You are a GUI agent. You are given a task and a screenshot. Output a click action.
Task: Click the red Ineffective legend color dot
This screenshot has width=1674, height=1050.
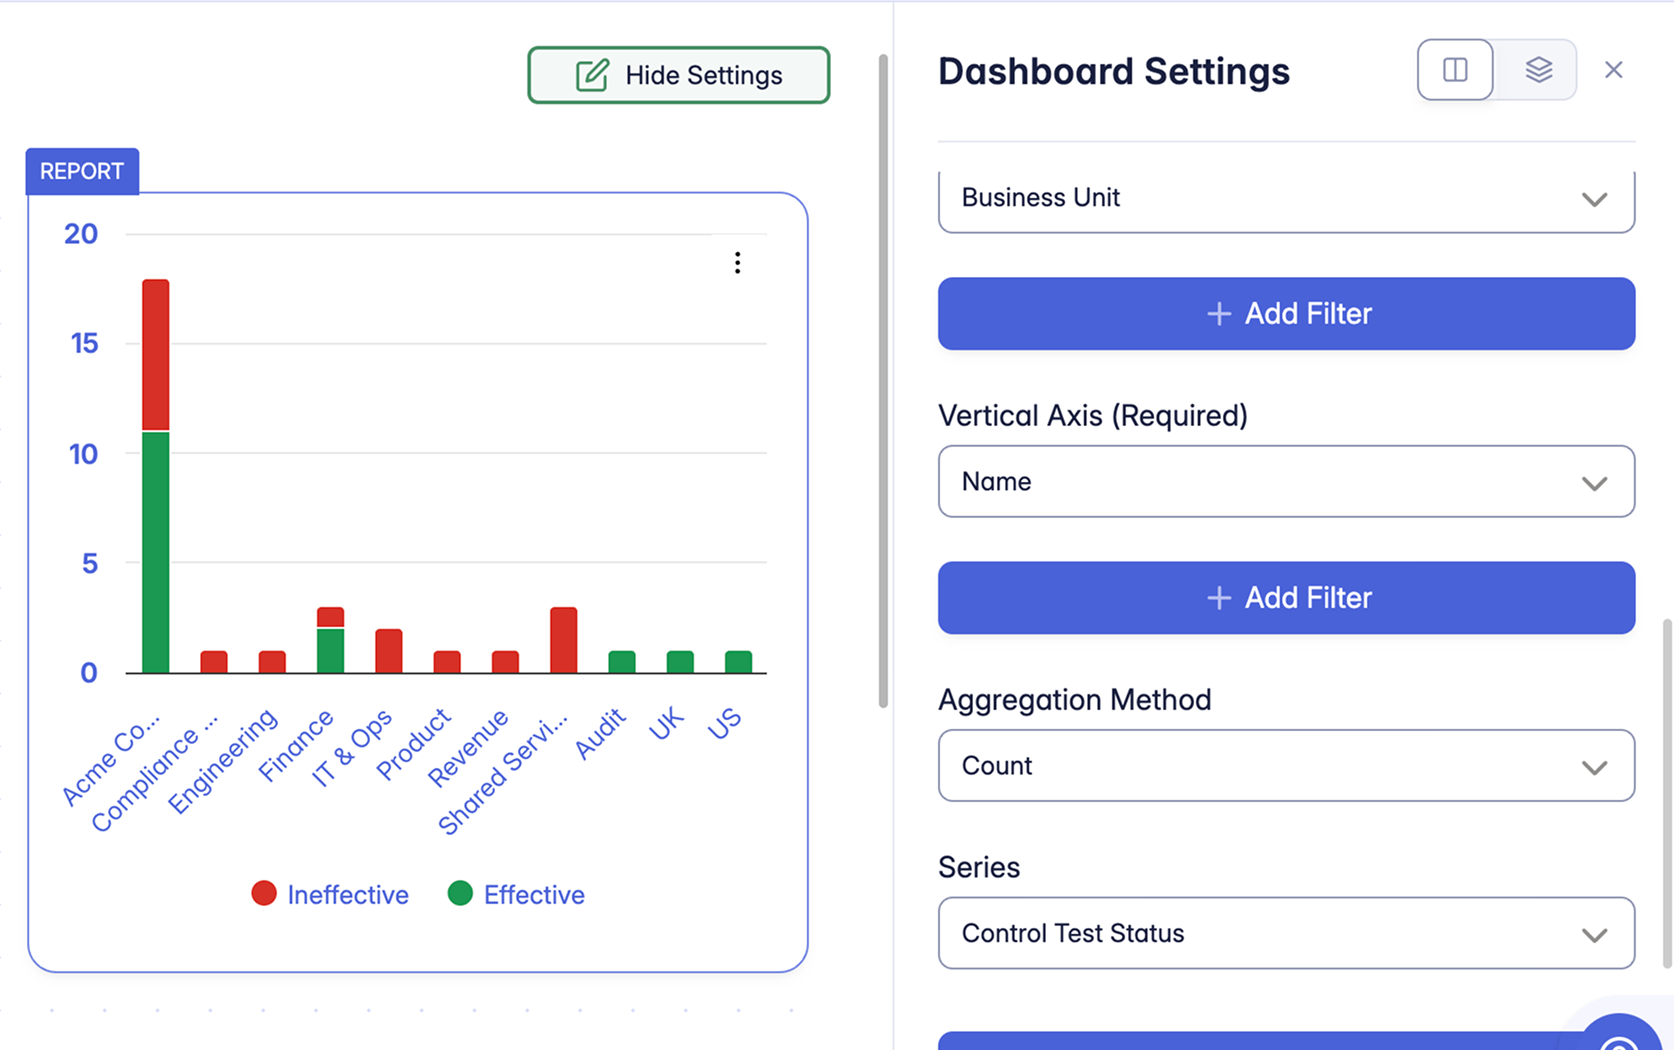(x=264, y=894)
